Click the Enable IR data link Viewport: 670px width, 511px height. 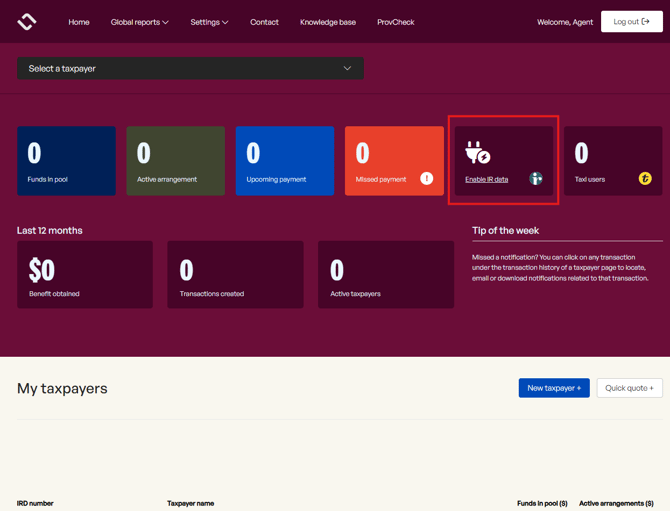486,180
